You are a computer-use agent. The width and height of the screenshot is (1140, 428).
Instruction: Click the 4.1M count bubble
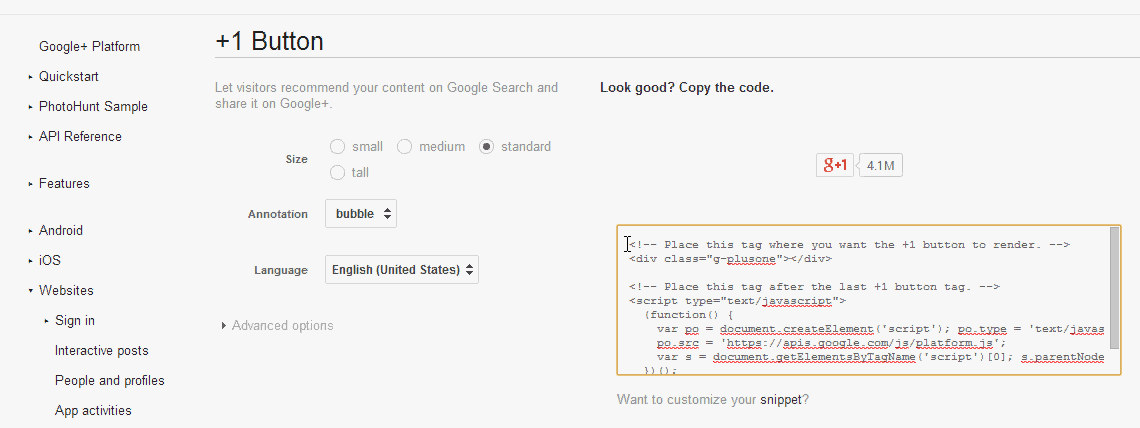coord(881,166)
